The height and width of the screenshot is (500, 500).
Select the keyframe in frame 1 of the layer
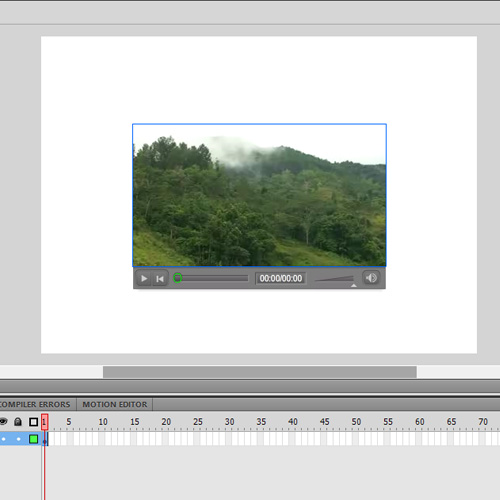(x=45, y=439)
